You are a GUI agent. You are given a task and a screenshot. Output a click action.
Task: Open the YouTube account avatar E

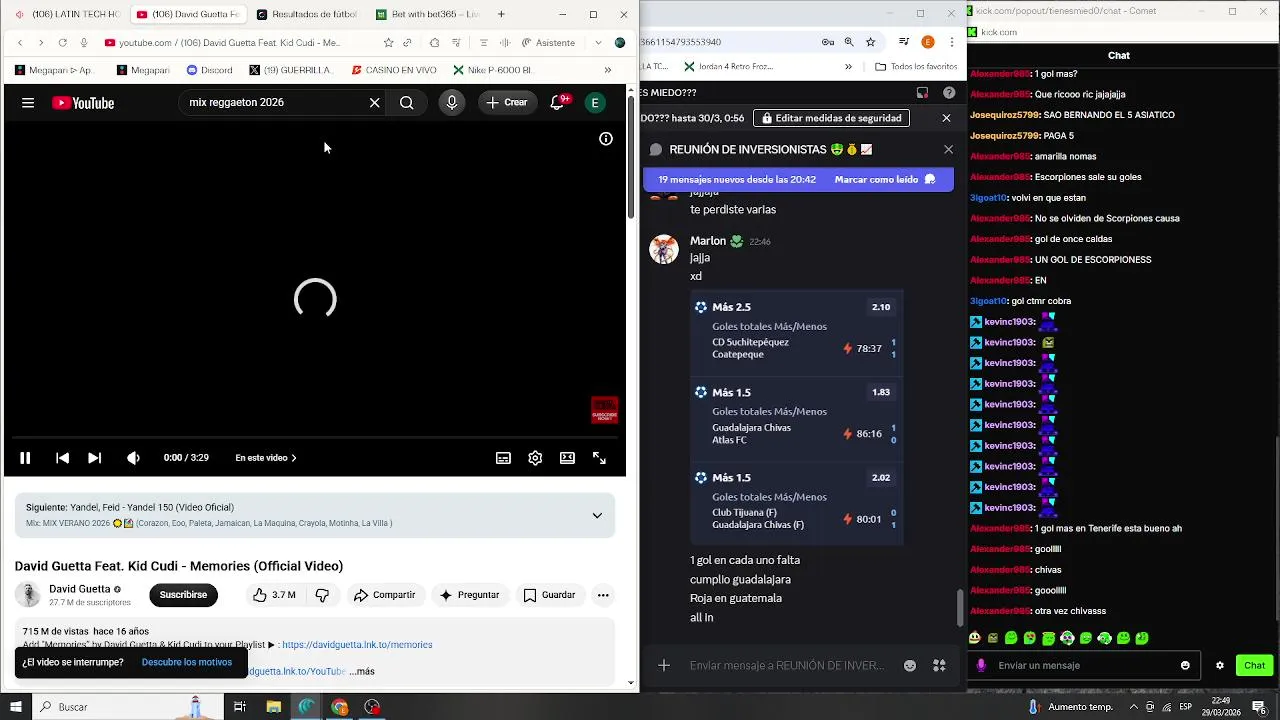pyautogui.click(x=595, y=103)
